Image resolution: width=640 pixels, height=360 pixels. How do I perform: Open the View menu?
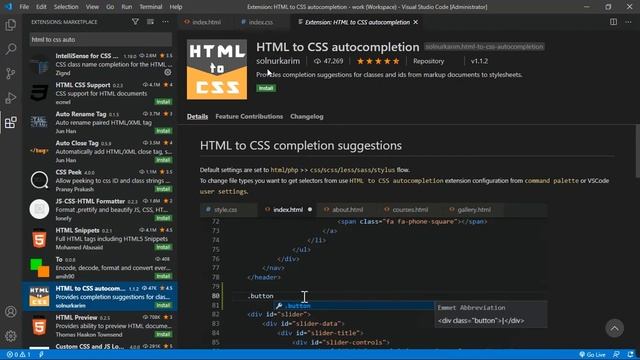click(x=92, y=7)
